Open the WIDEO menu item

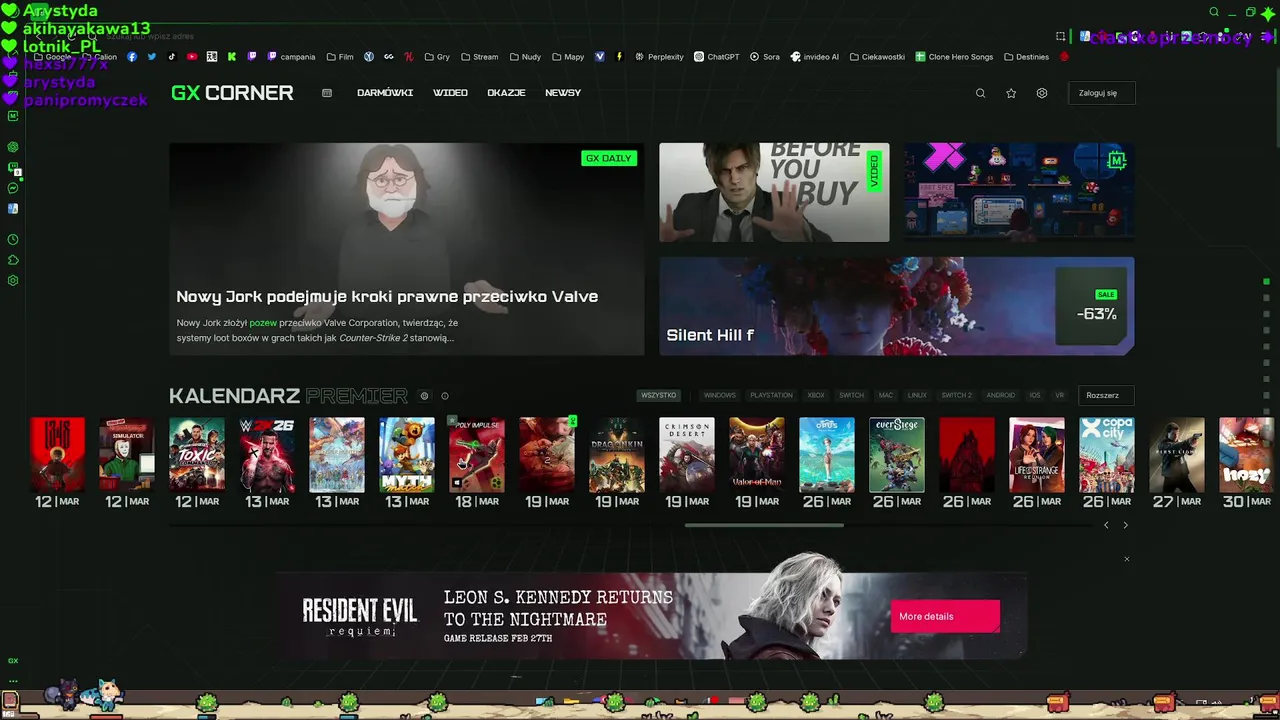click(x=450, y=93)
